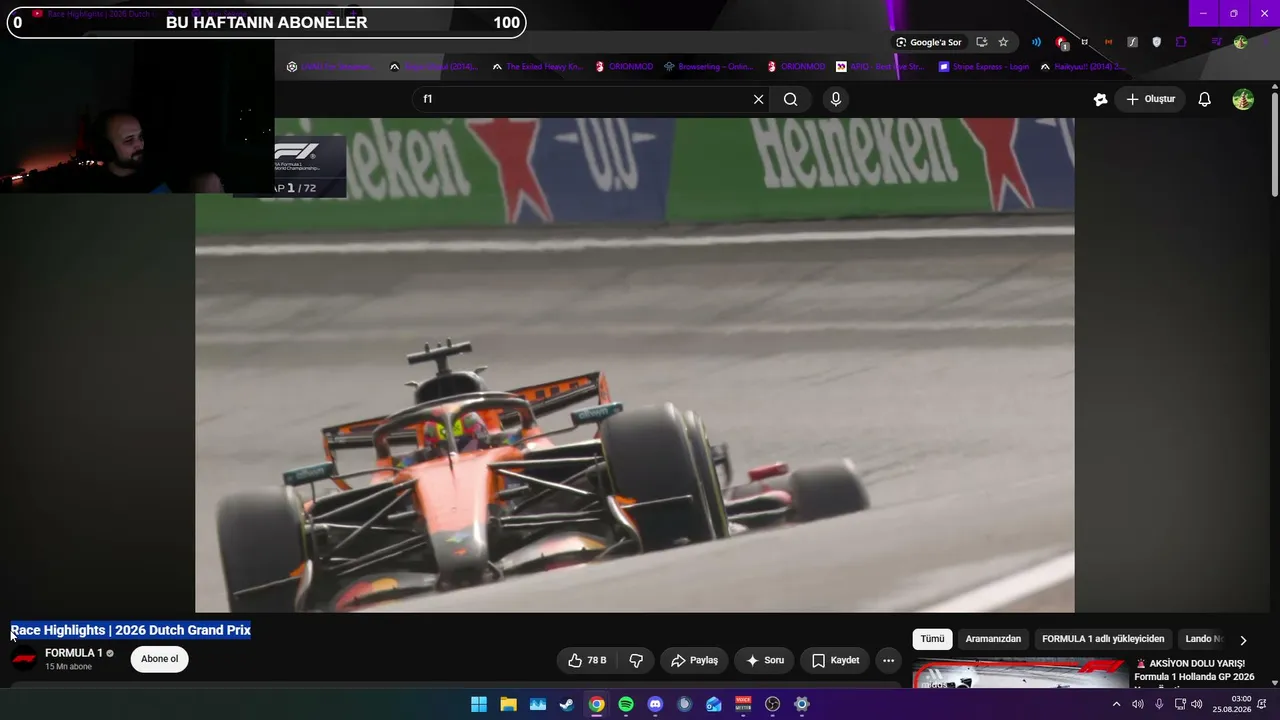
Task: Open more actions menu under the video
Action: click(x=888, y=660)
